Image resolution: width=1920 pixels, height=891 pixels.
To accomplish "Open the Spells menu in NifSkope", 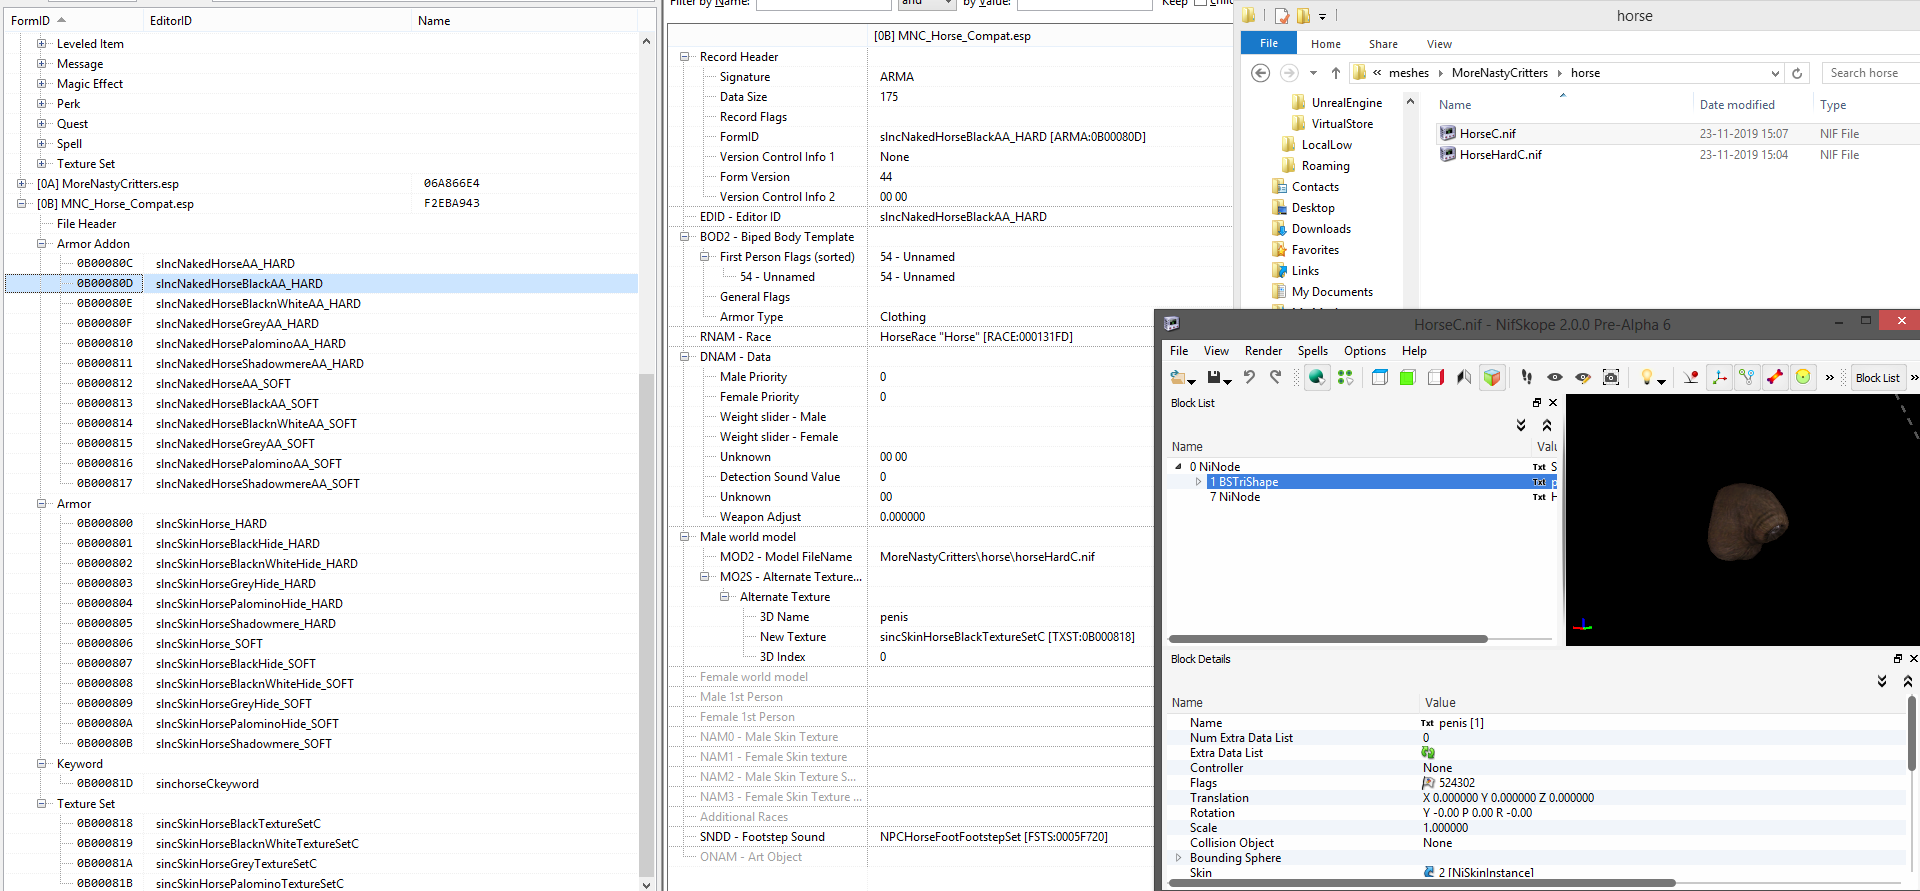I will [x=1313, y=351].
